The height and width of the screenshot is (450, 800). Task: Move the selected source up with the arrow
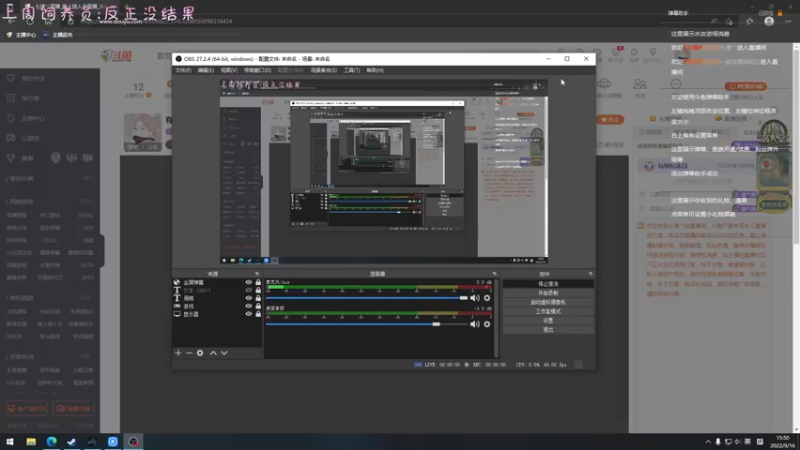(213, 353)
